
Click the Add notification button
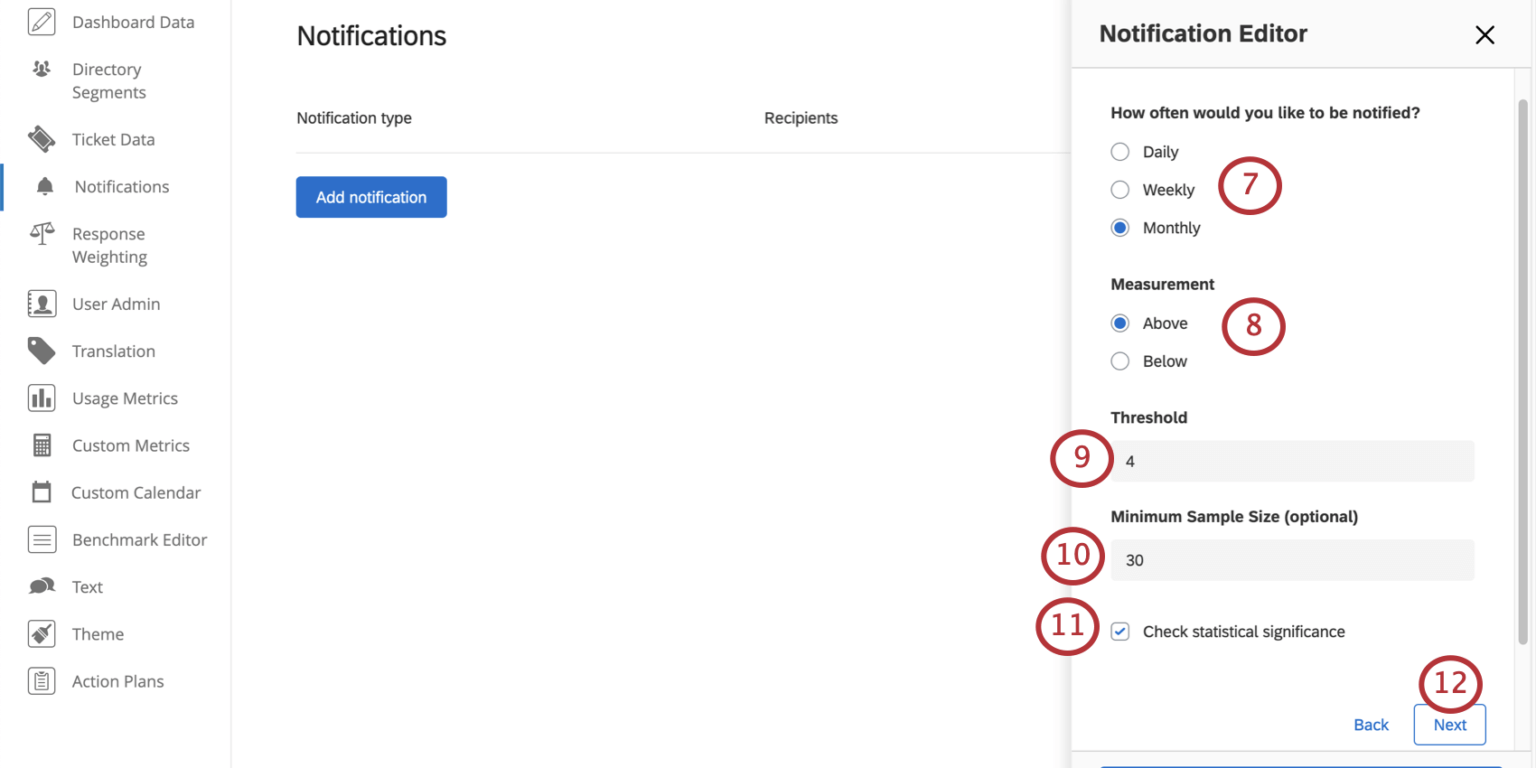click(371, 197)
